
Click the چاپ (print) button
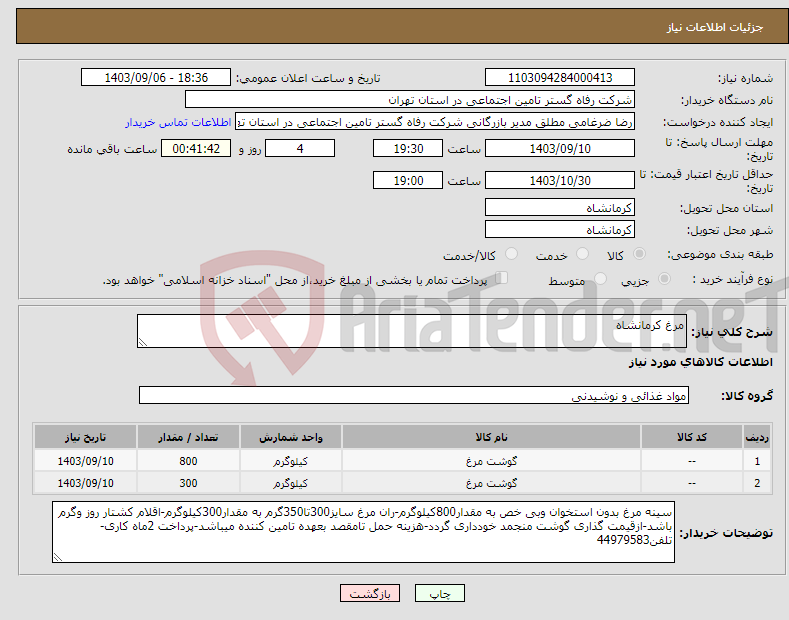[x=439, y=593]
